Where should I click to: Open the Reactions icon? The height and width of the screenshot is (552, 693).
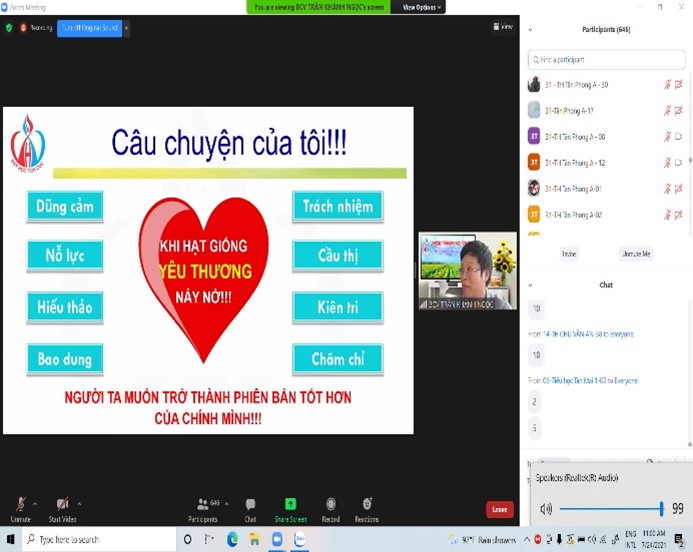[367, 505]
